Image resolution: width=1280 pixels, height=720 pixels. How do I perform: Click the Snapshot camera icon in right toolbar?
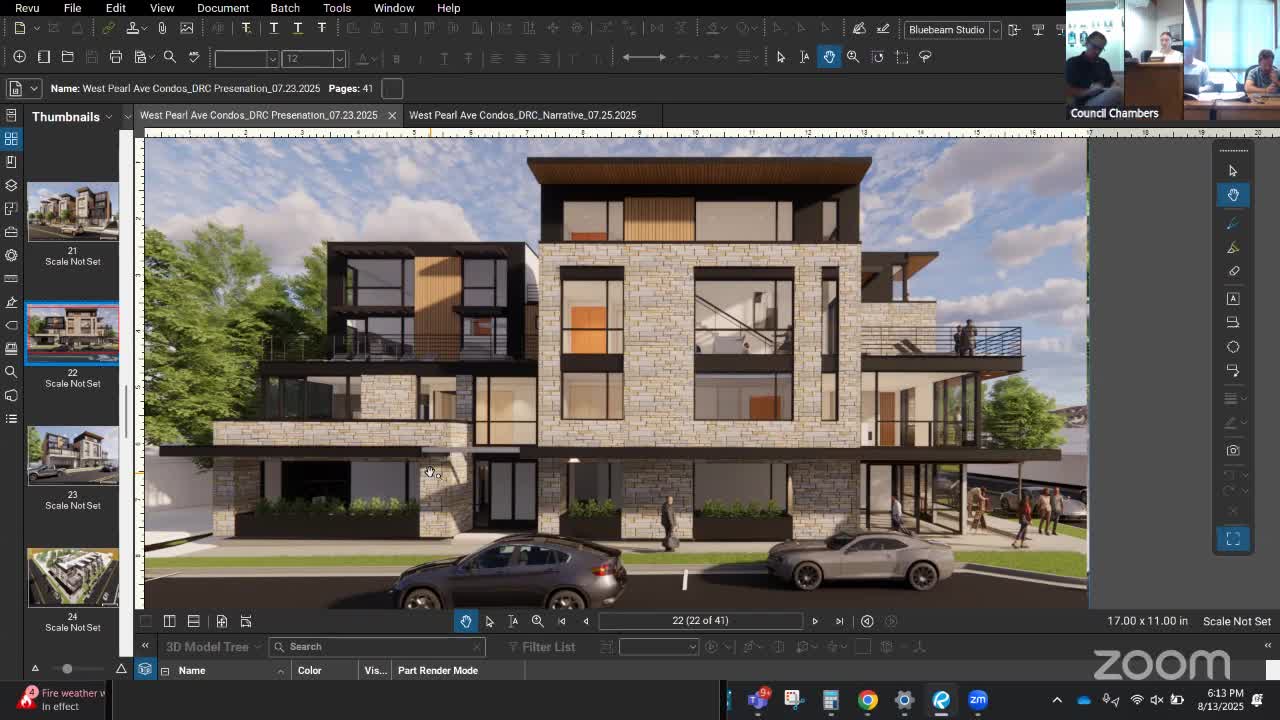coord(1233,450)
